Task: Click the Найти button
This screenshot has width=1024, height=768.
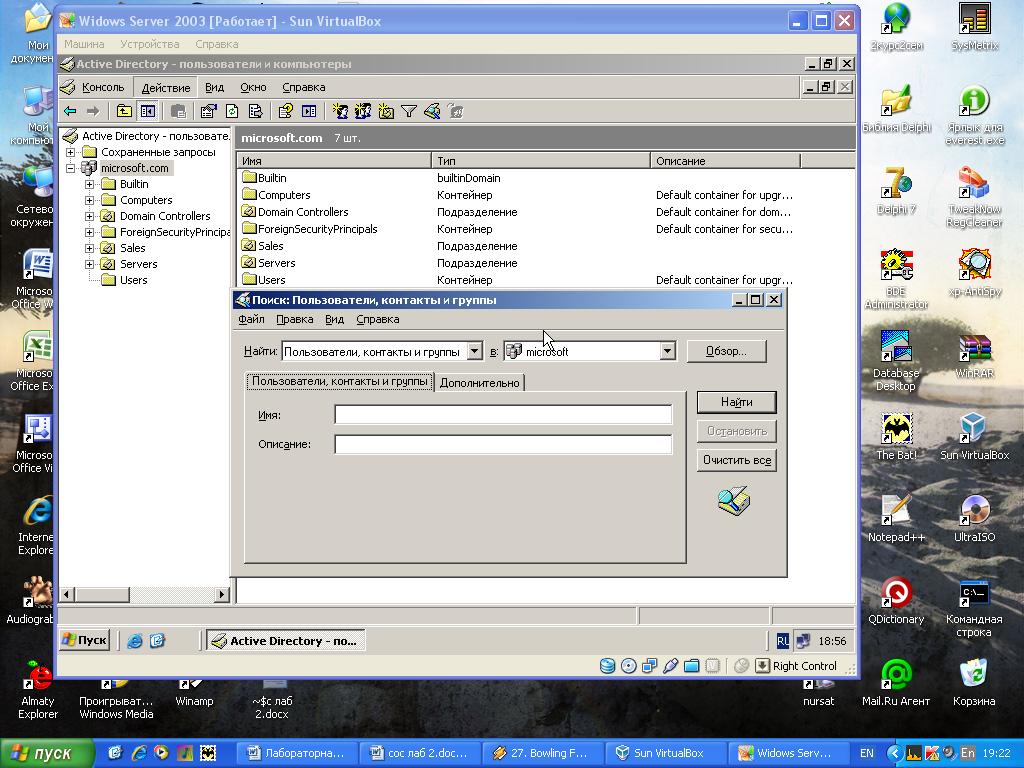Action: coord(737,402)
